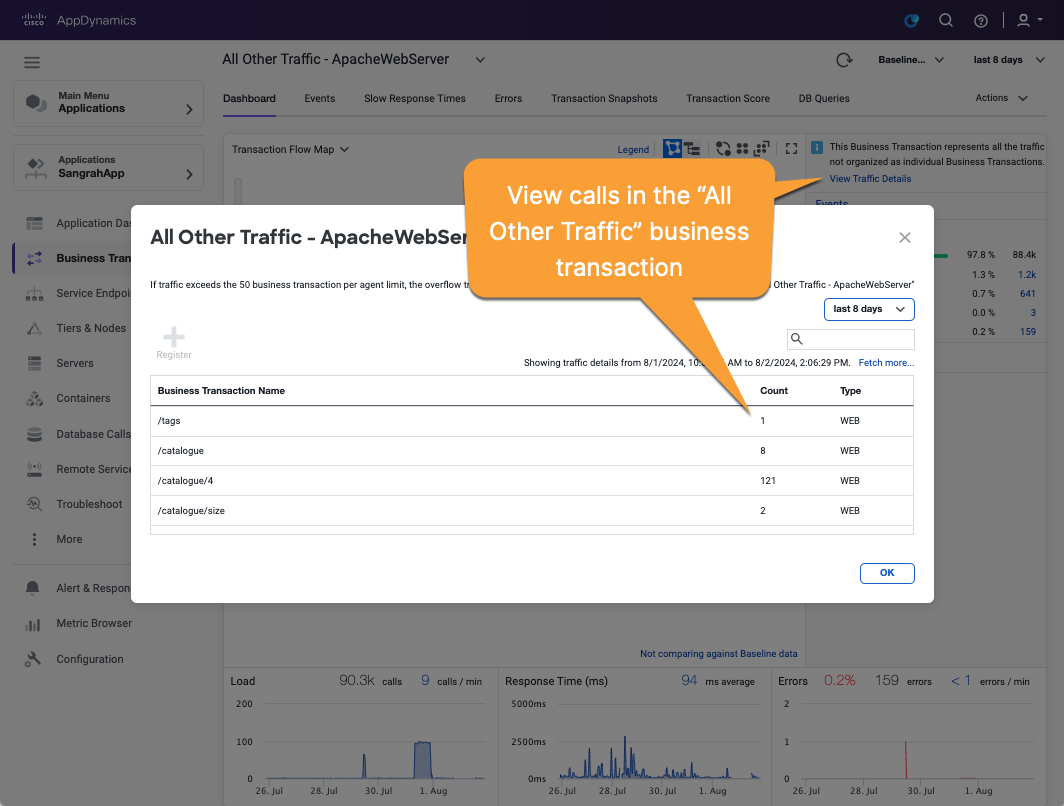Viewport: 1064px width, 806px height.
Task: Click the Alert & Respond bell icon
Action: (x=33, y=588)
